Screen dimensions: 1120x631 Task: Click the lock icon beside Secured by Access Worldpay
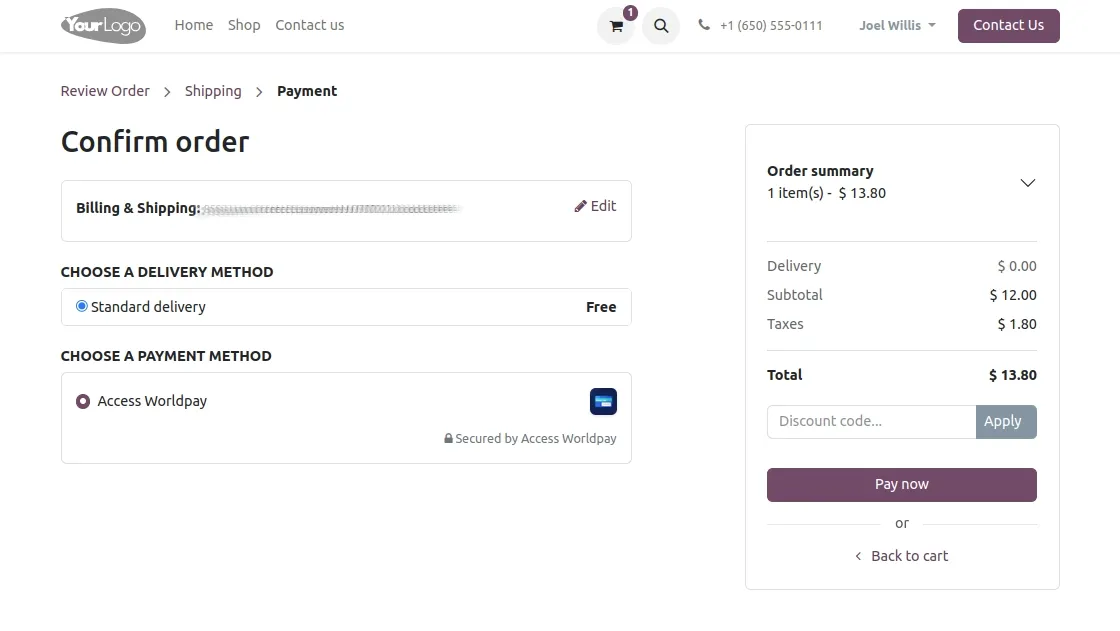pos(447,438)
